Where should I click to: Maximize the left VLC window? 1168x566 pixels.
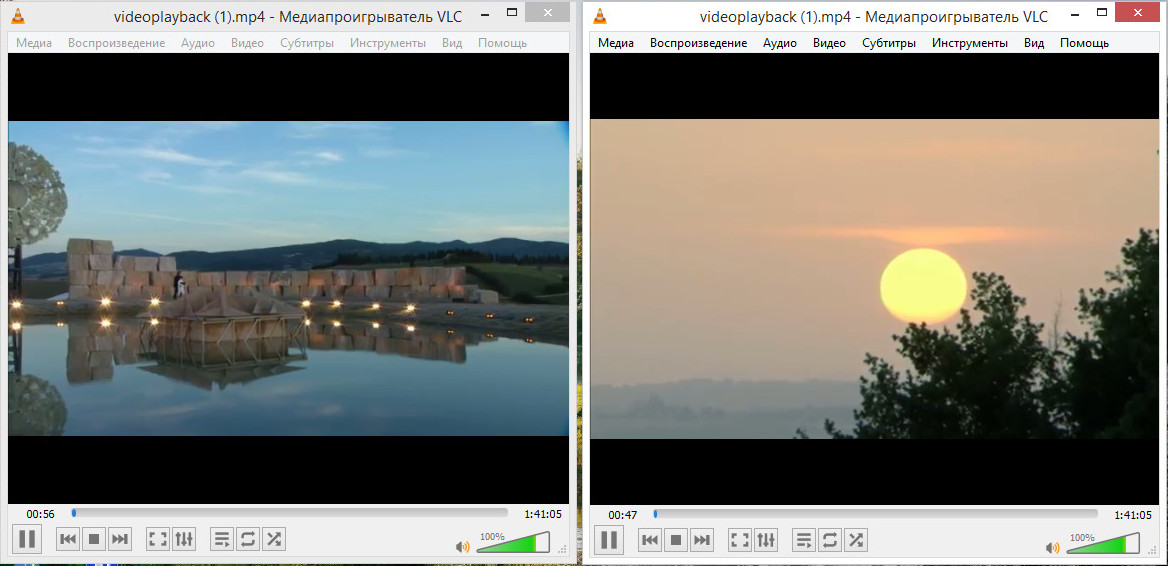[512, 13]
